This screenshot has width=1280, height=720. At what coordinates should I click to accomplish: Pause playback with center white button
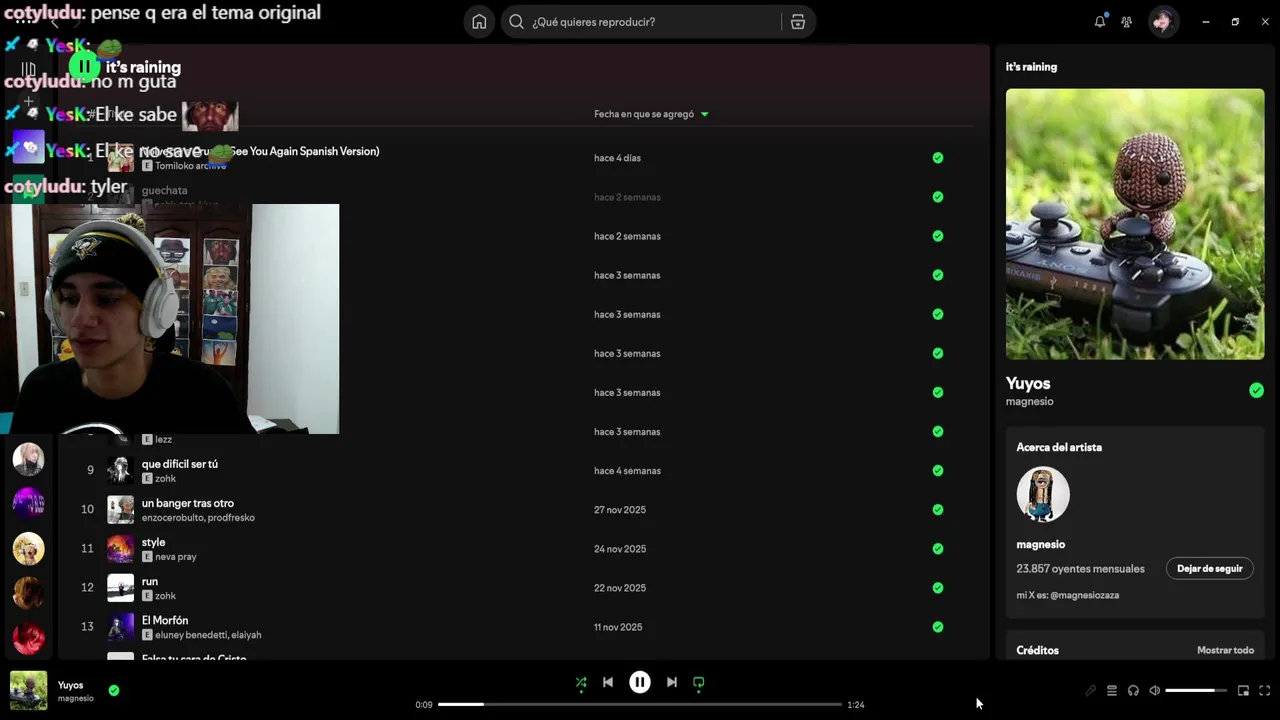(640, 683)
